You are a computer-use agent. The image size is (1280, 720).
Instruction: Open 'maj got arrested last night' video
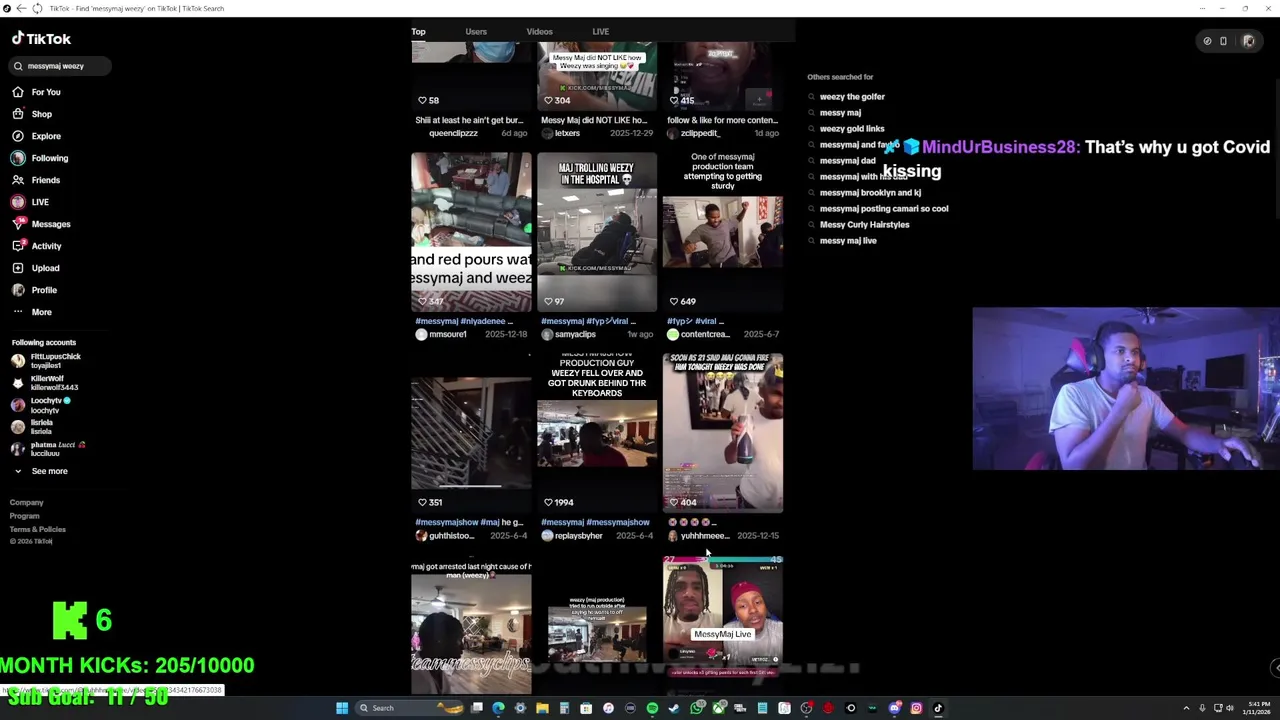pos(471,625)
